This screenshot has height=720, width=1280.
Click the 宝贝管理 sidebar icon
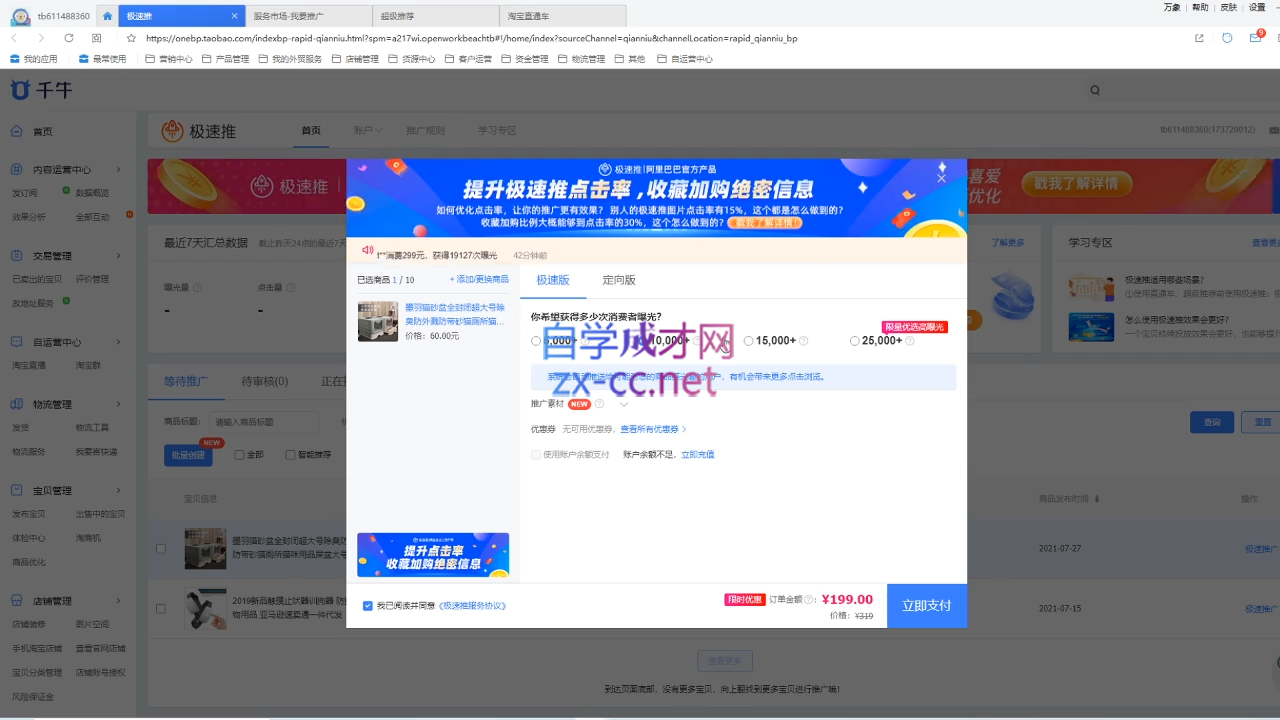tap(17, 490)
